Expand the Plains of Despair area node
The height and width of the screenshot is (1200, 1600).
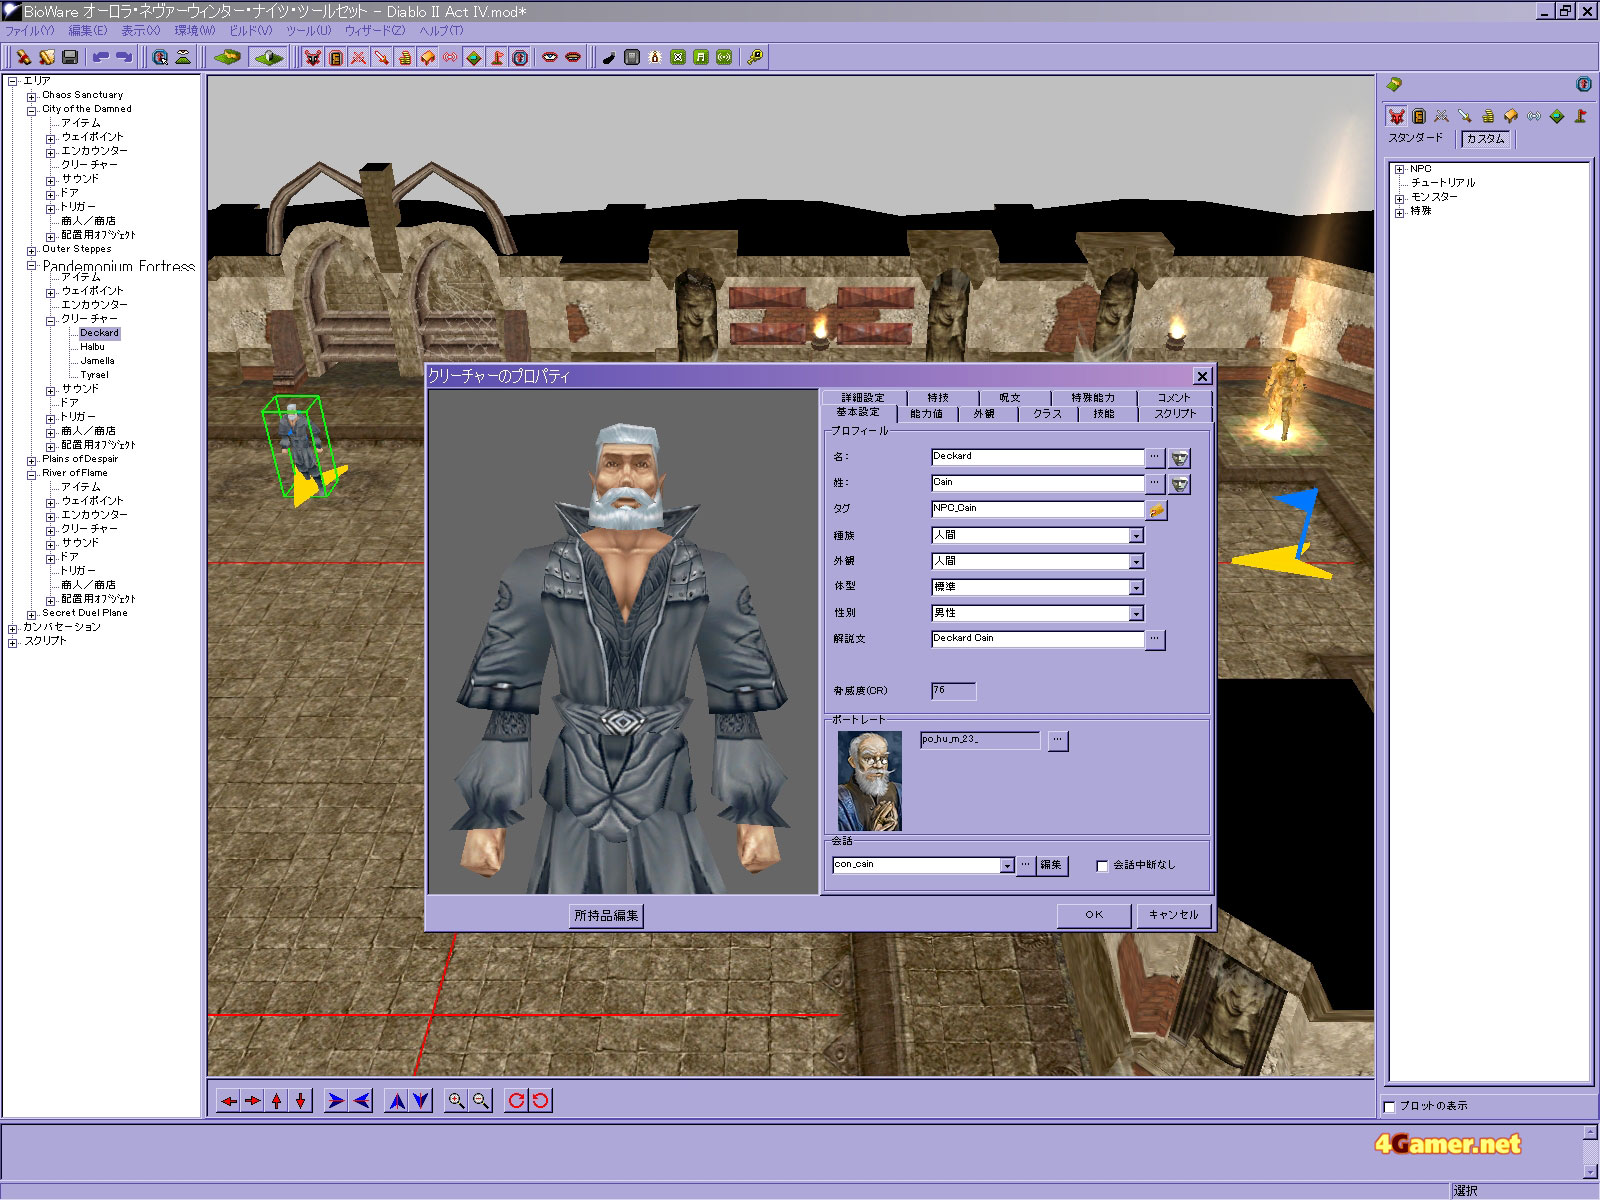pos(31,460)
